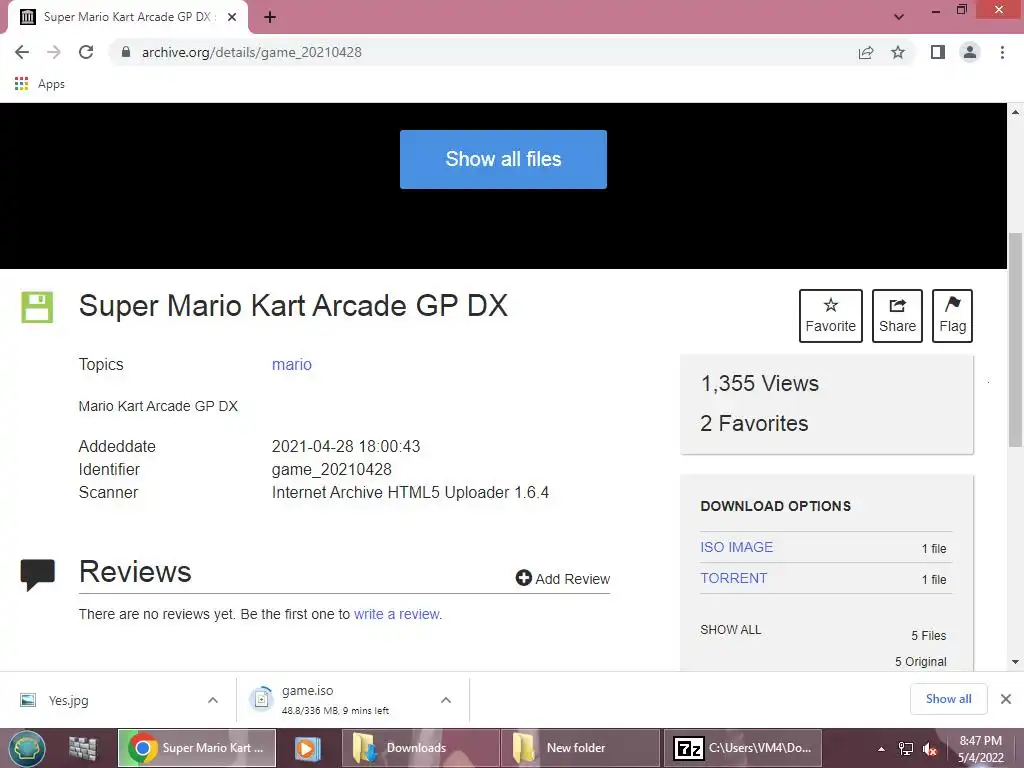Download the ISO IMAGE file
1024x768 pixels.
737,547
